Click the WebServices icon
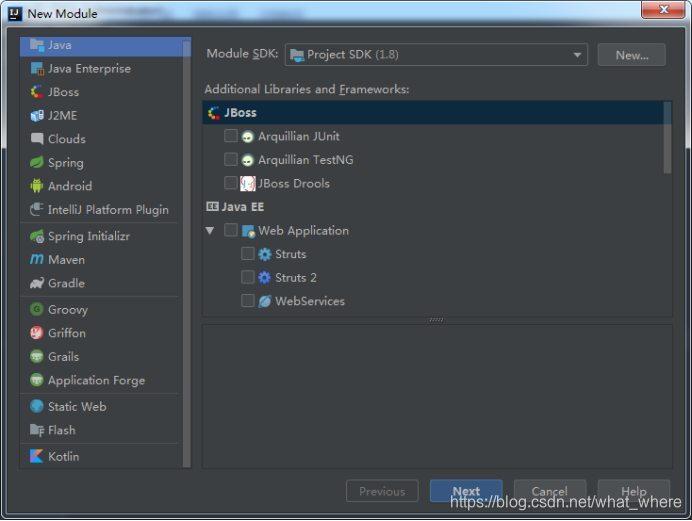692x521 pixels. 264,301
